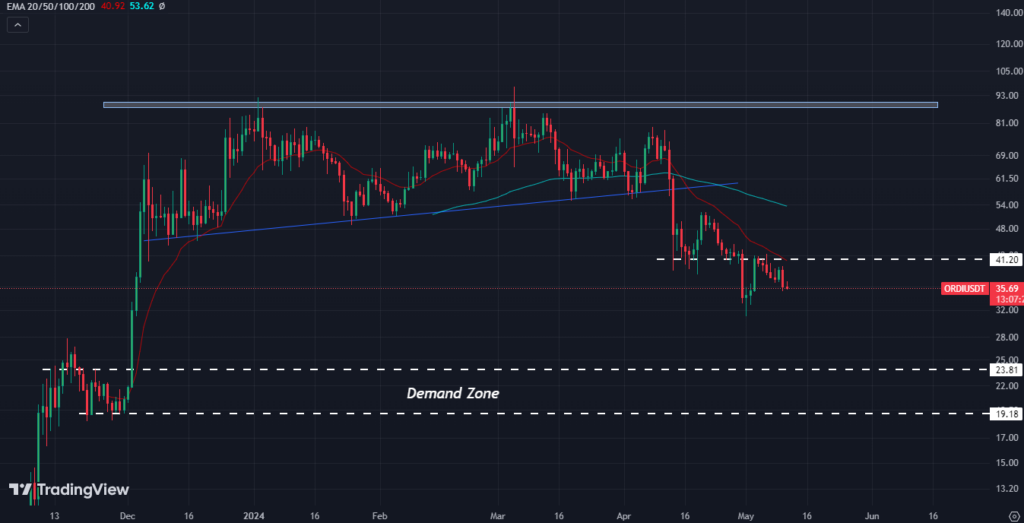Open chart settings gear icon

(1013, 515)
